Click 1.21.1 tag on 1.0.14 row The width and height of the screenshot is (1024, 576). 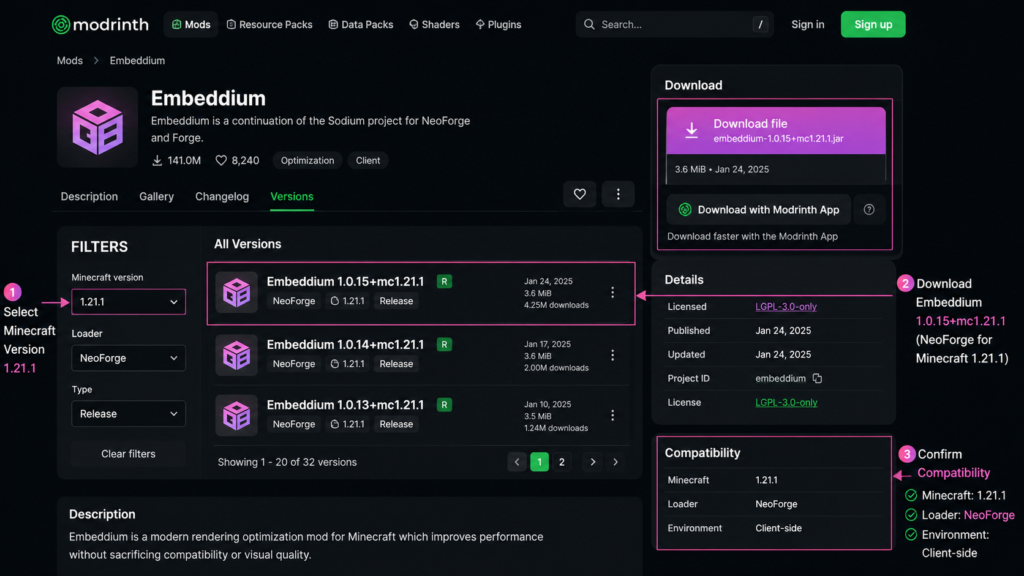pyautogui.click(x=347, y=364)
